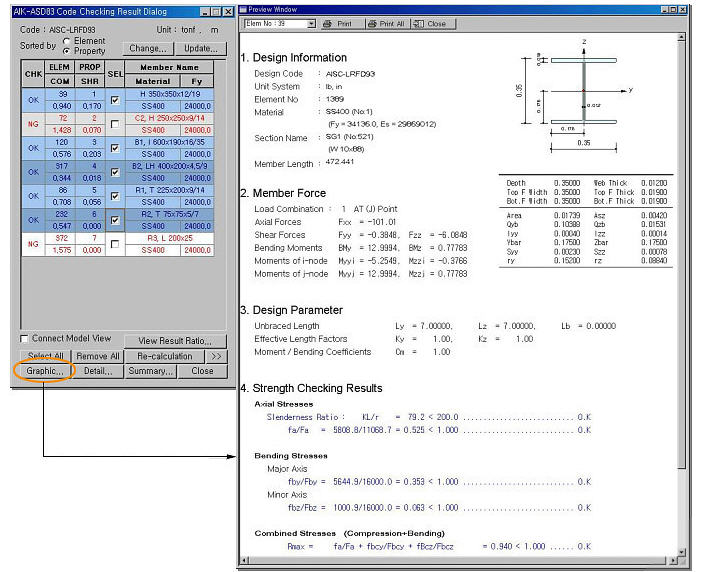This screenshot has height=572, width=708.
Task: Uncheck SEL for H 350x350x12/19 row
Action: pos(115,100)
